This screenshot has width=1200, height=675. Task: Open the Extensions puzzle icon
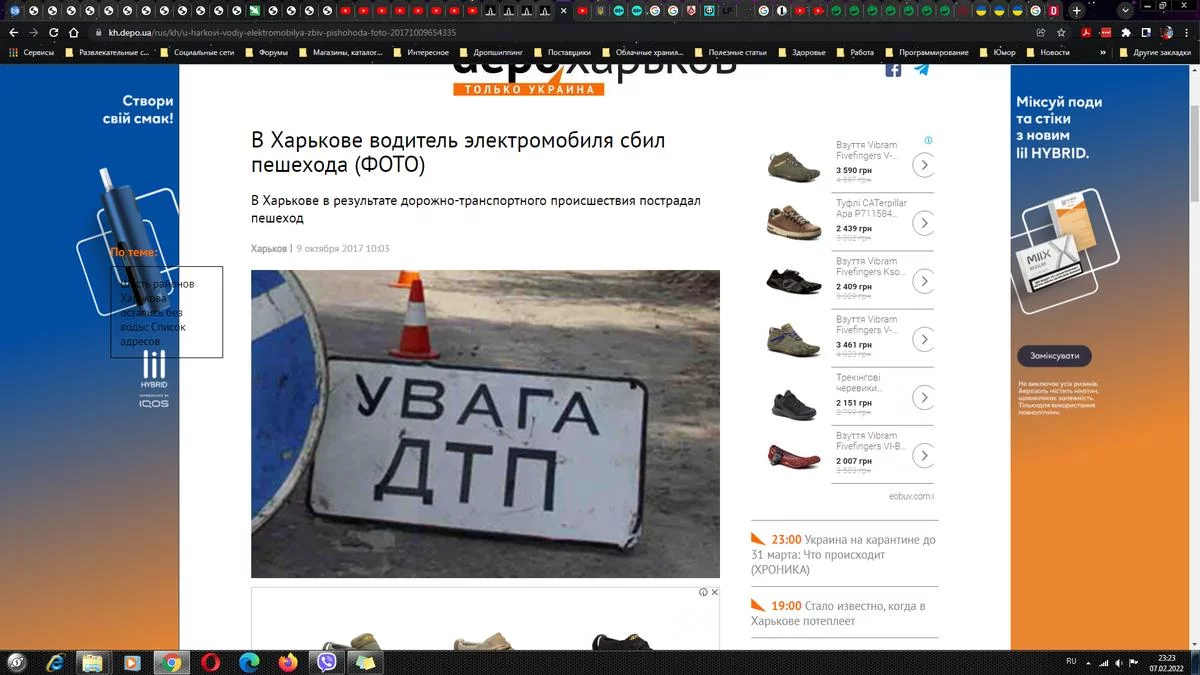tap(1126, 32)
